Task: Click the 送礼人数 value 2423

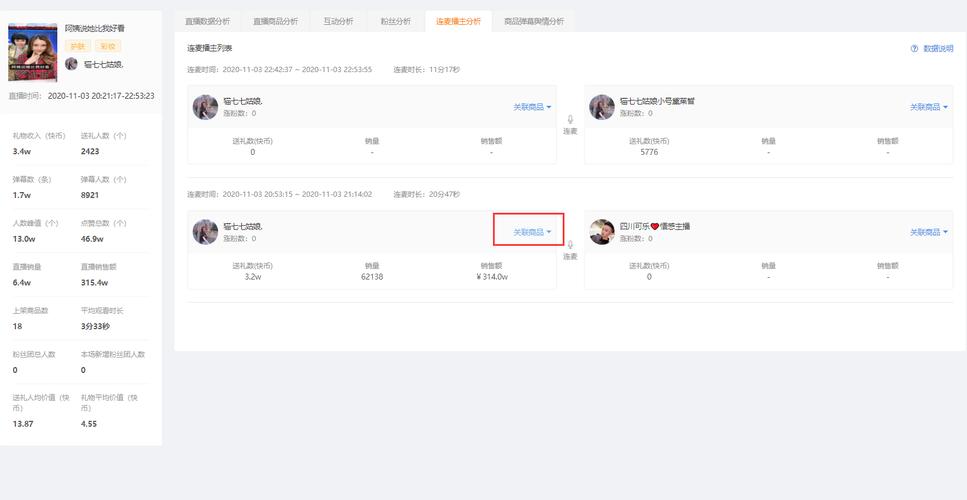Action: point(90,151)
